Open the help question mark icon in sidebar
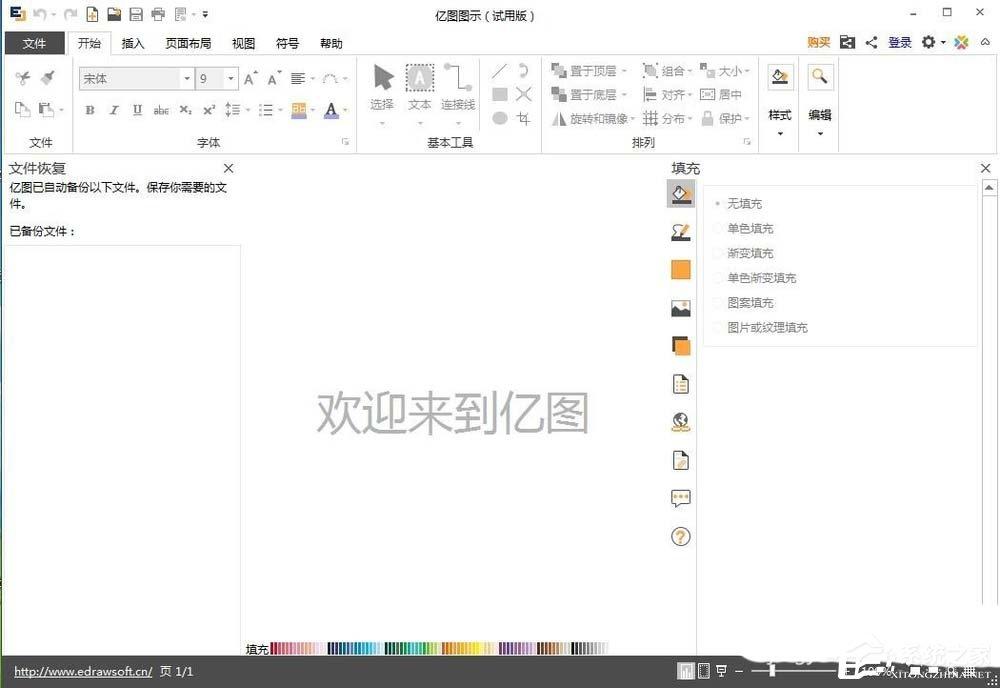The height and width of the screenshot is (688, 1000). 680,537
